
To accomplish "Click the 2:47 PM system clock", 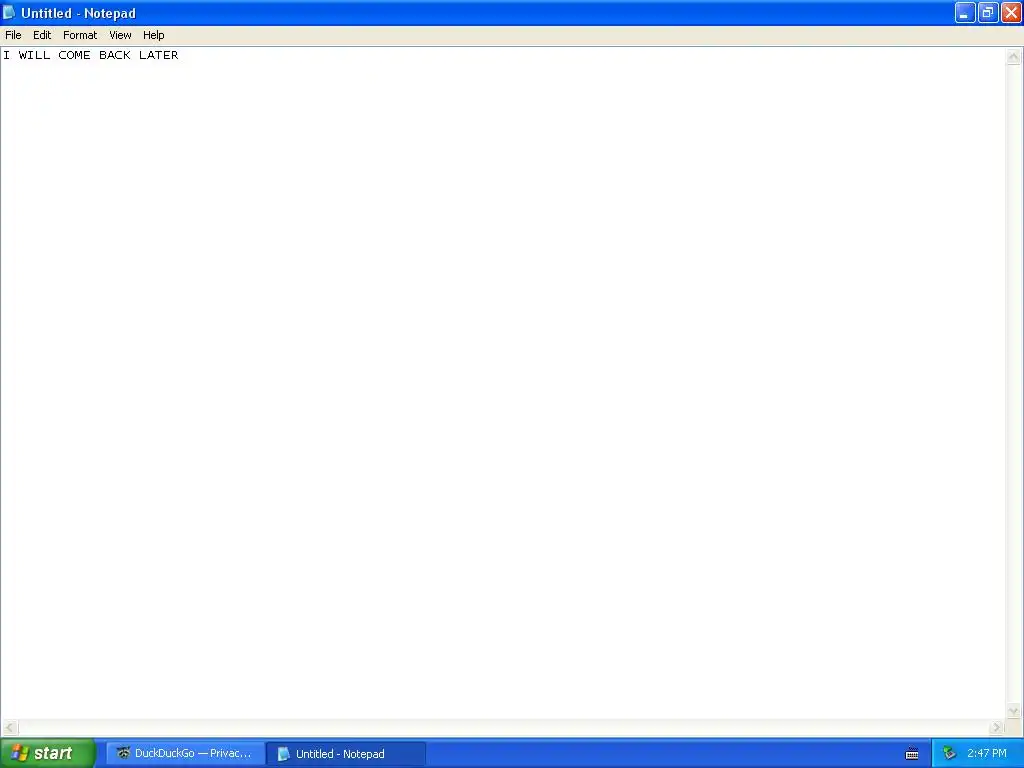I will [987, 754].
